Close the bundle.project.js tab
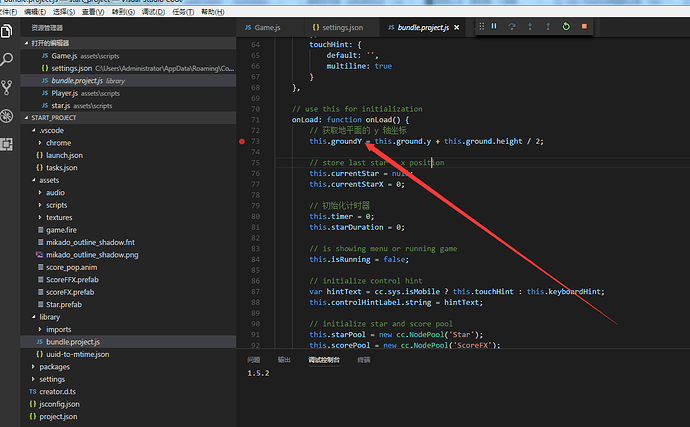The width and height of the screenshot is (690, 427). tap(457, 27)
